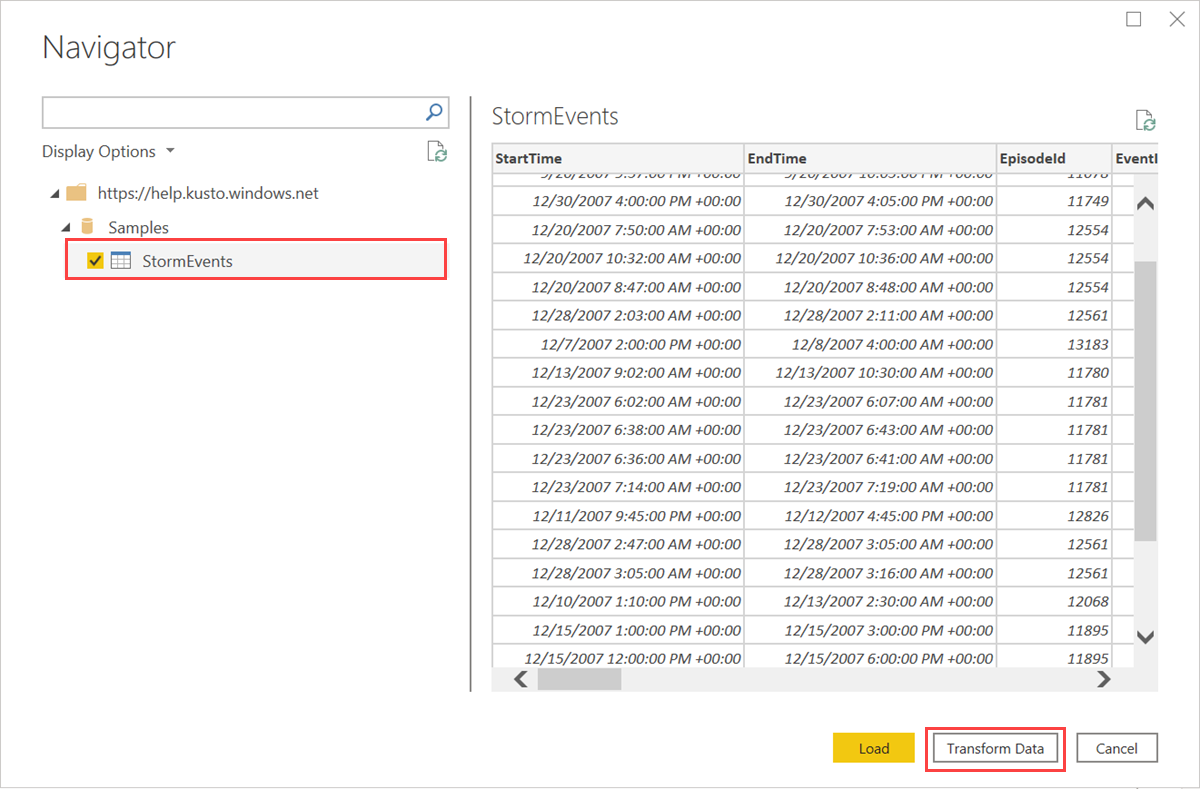1200x789 pixels.
Task: Maximize the Navigator dialog window
Action: coord(1133,19)
